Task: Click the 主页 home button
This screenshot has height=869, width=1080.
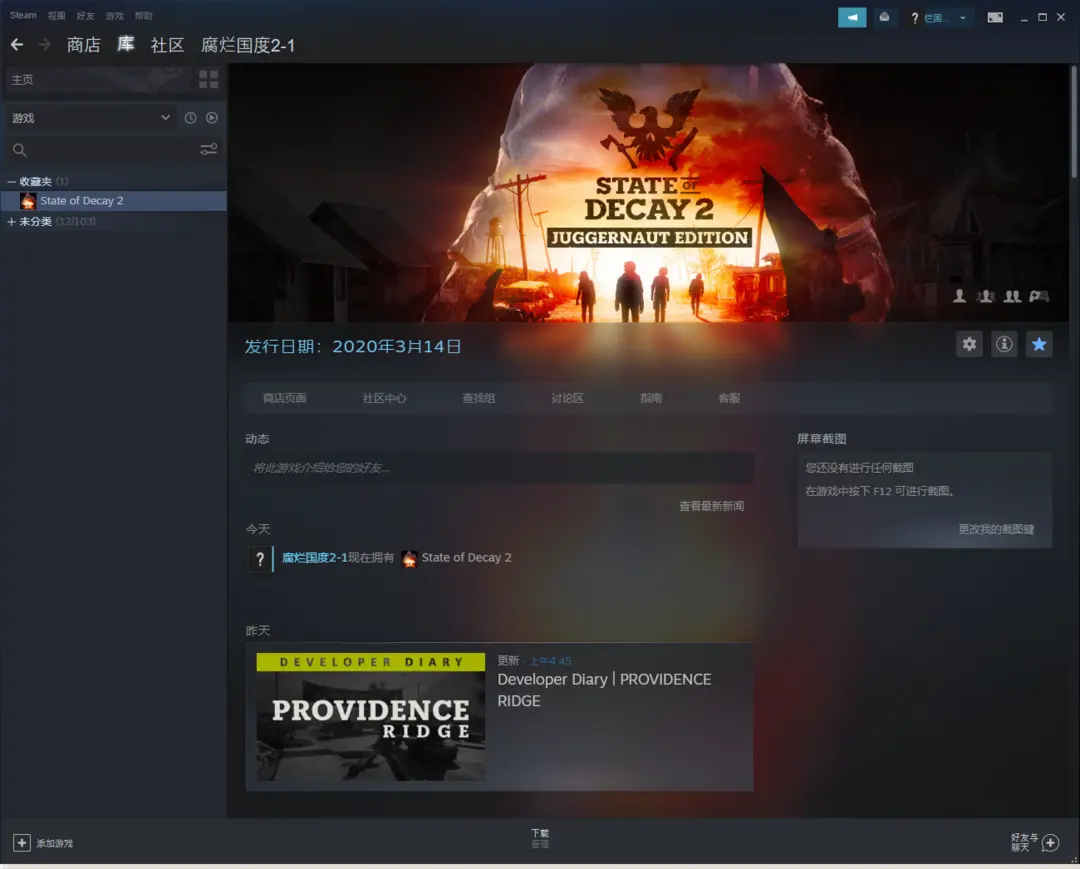Action: (98, 79)
